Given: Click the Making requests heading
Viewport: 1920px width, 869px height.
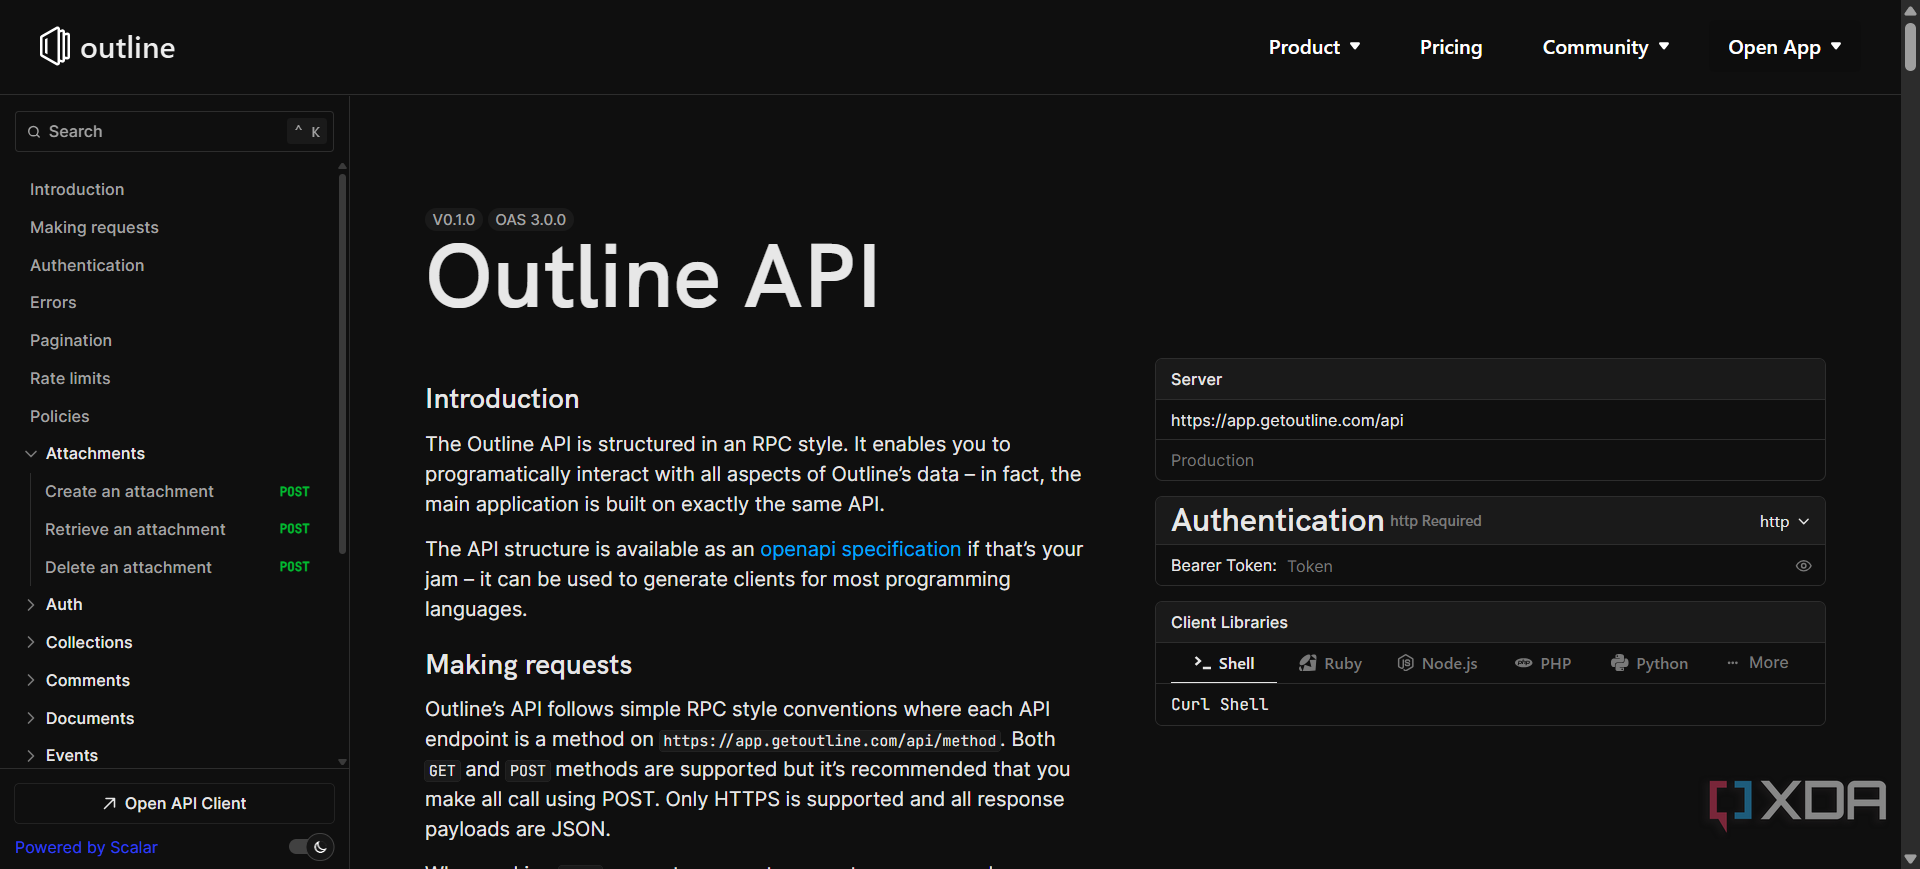Looking at the screenshot, I should [529, 665].
